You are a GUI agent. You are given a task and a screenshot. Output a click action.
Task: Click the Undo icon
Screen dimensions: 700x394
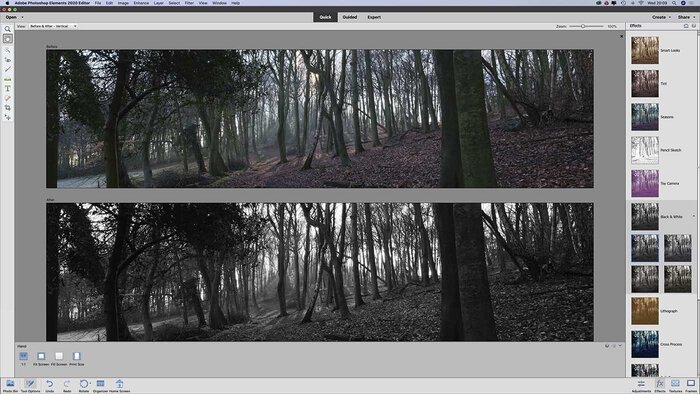coord(50,384)
